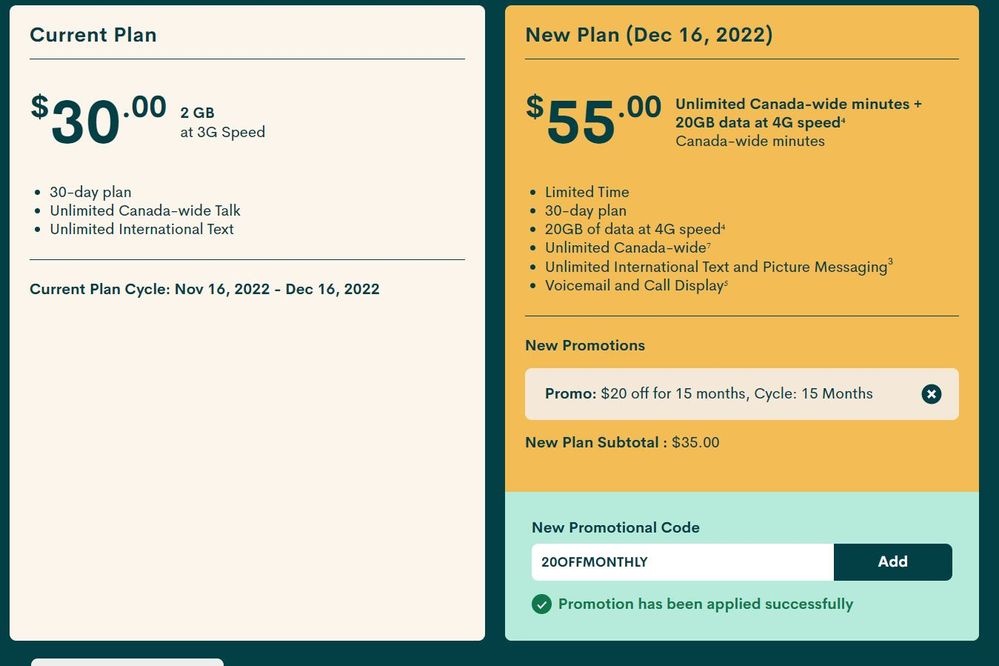
Task: Select the New Plan (Dec 16, 2022) heading
Action: coord(648,35)
